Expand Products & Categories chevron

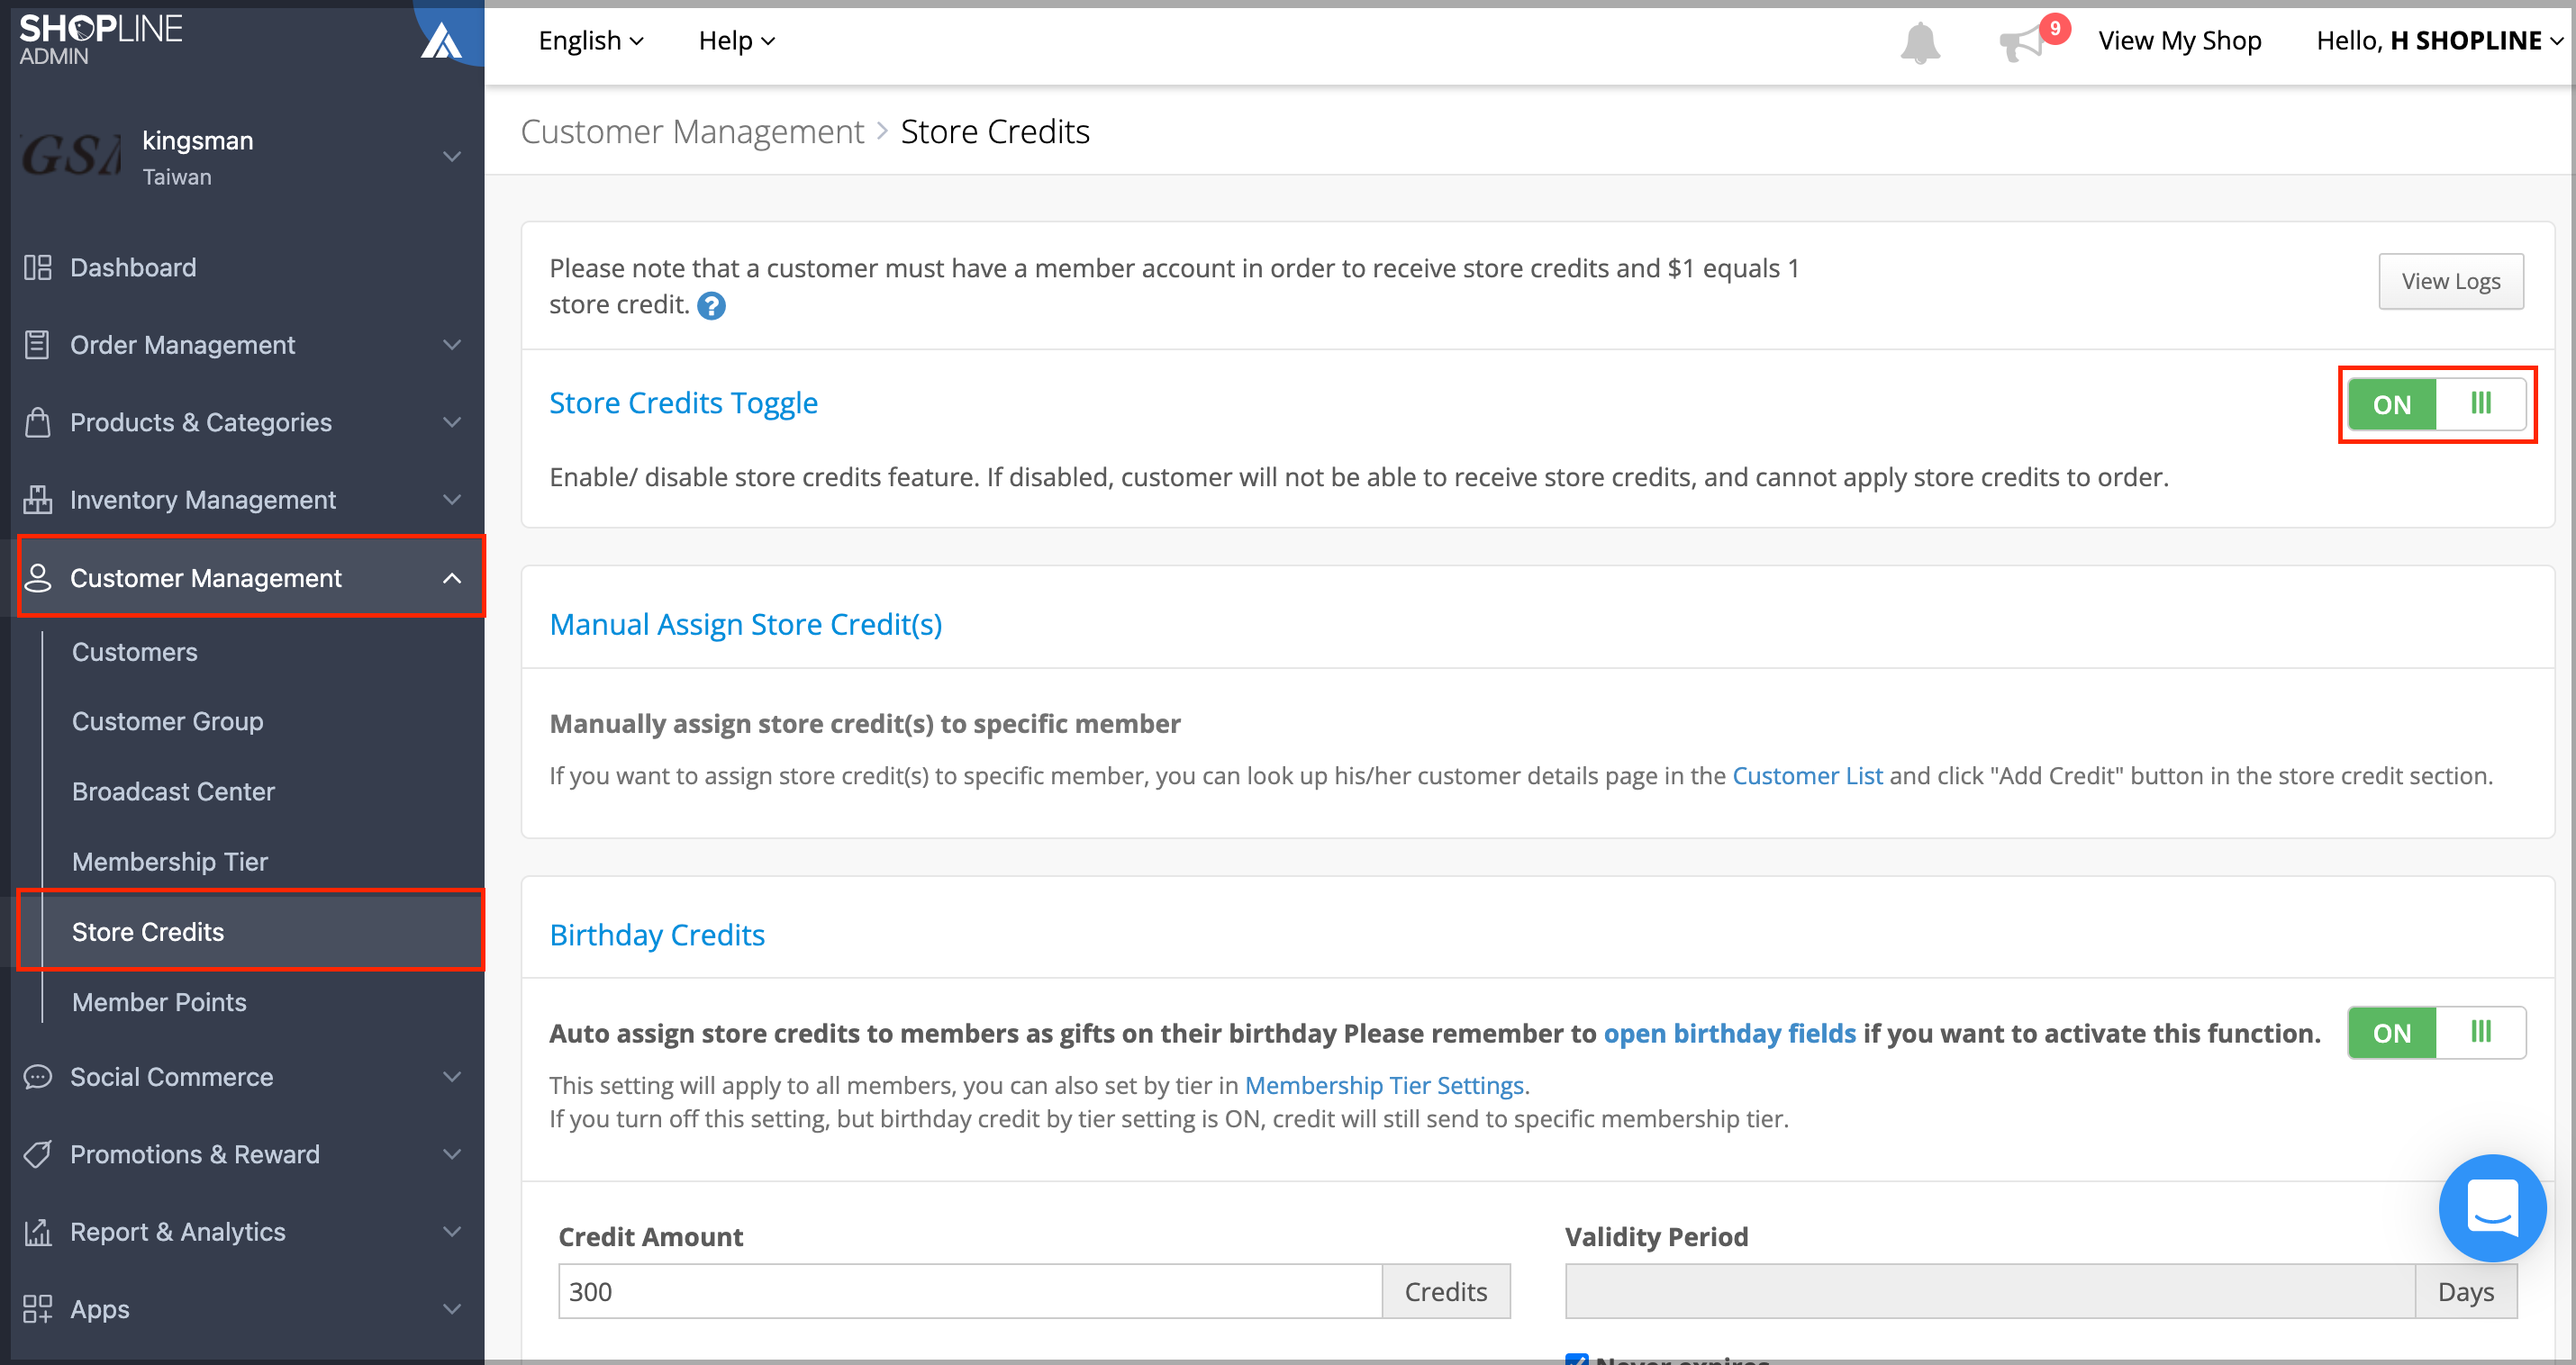click(x=452, y=422)
